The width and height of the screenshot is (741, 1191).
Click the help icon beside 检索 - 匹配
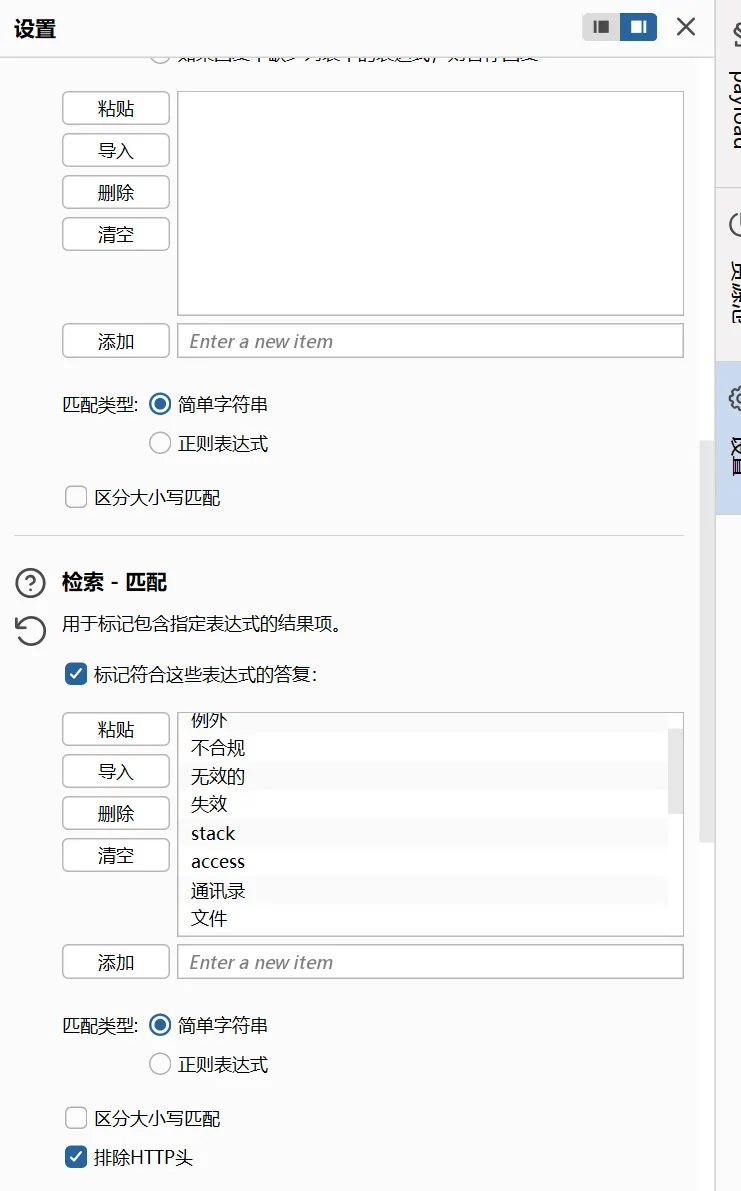[31, 582]
